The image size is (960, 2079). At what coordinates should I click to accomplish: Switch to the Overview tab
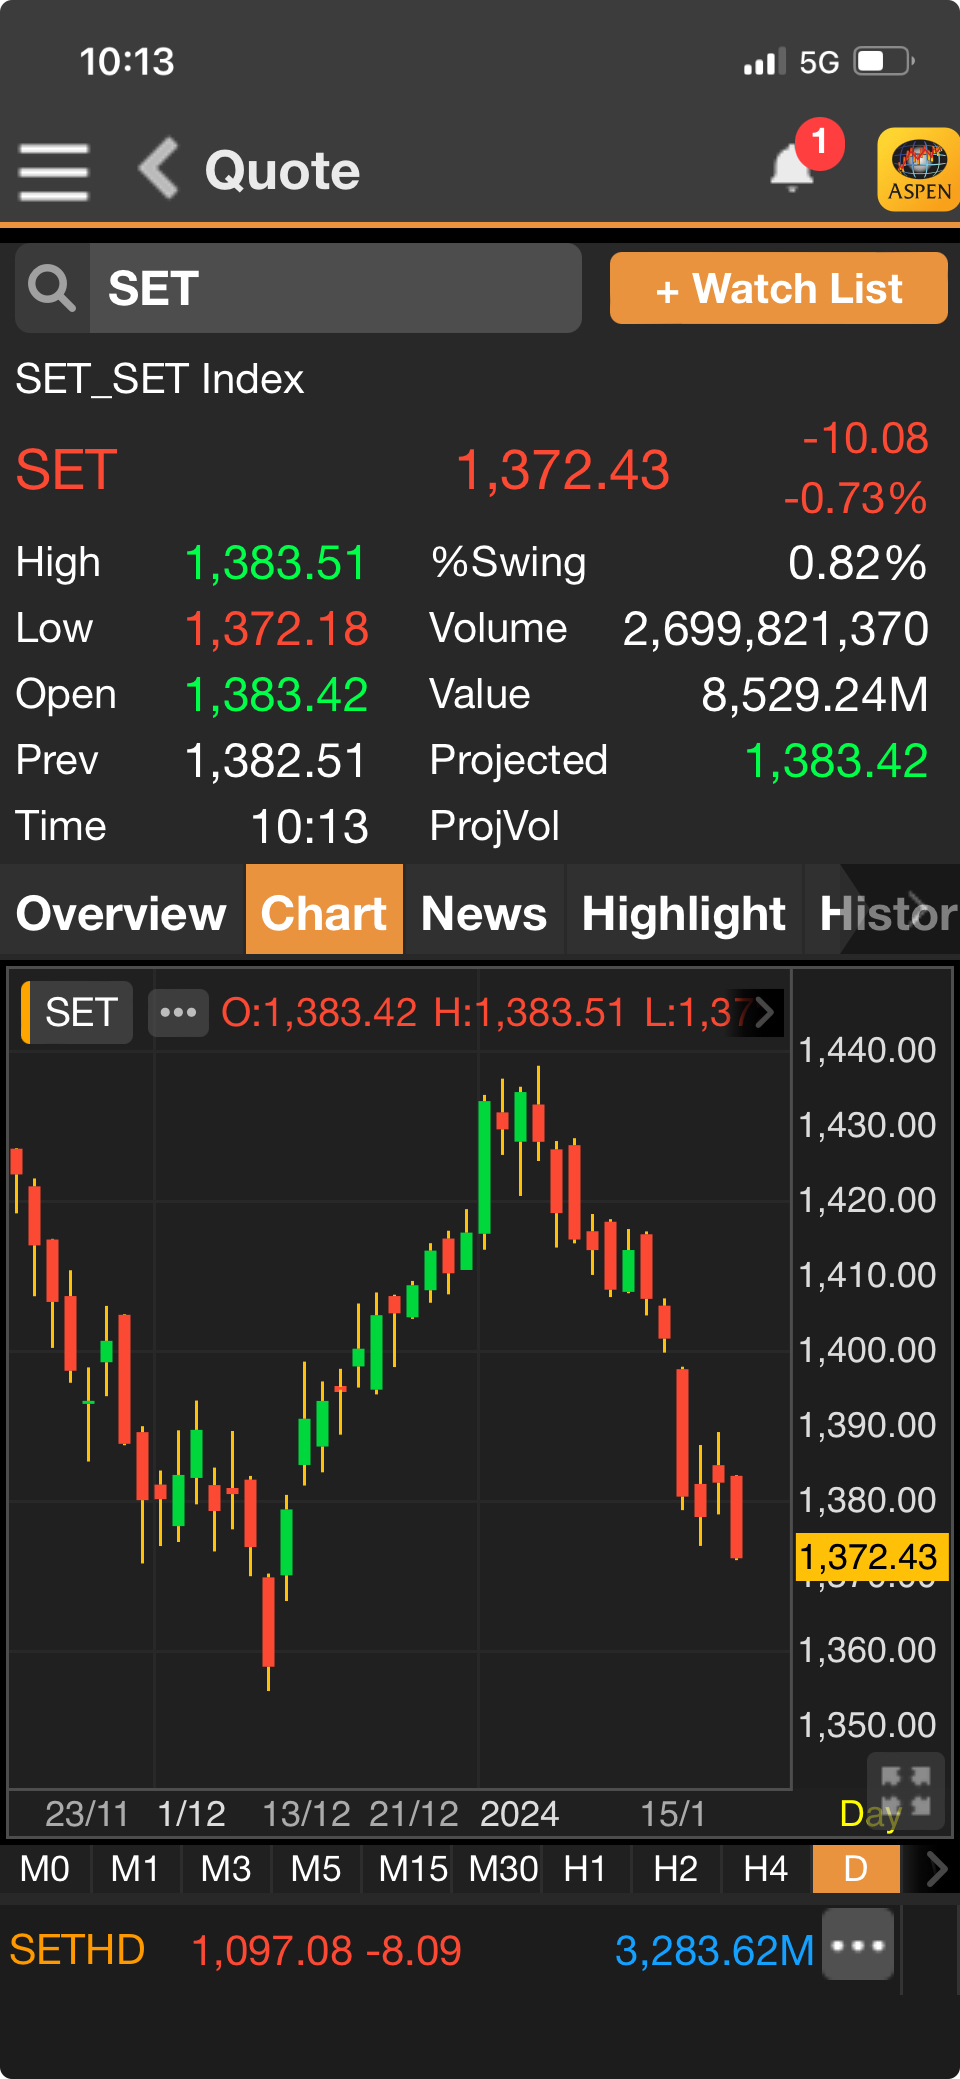click(122, 913)
